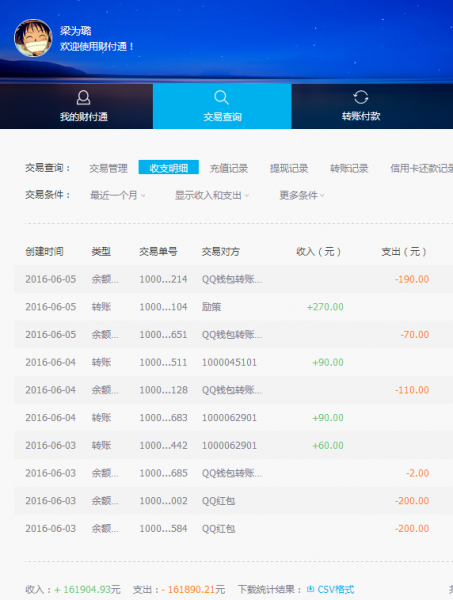Click the 支出（元） column header

coord(404,251)
